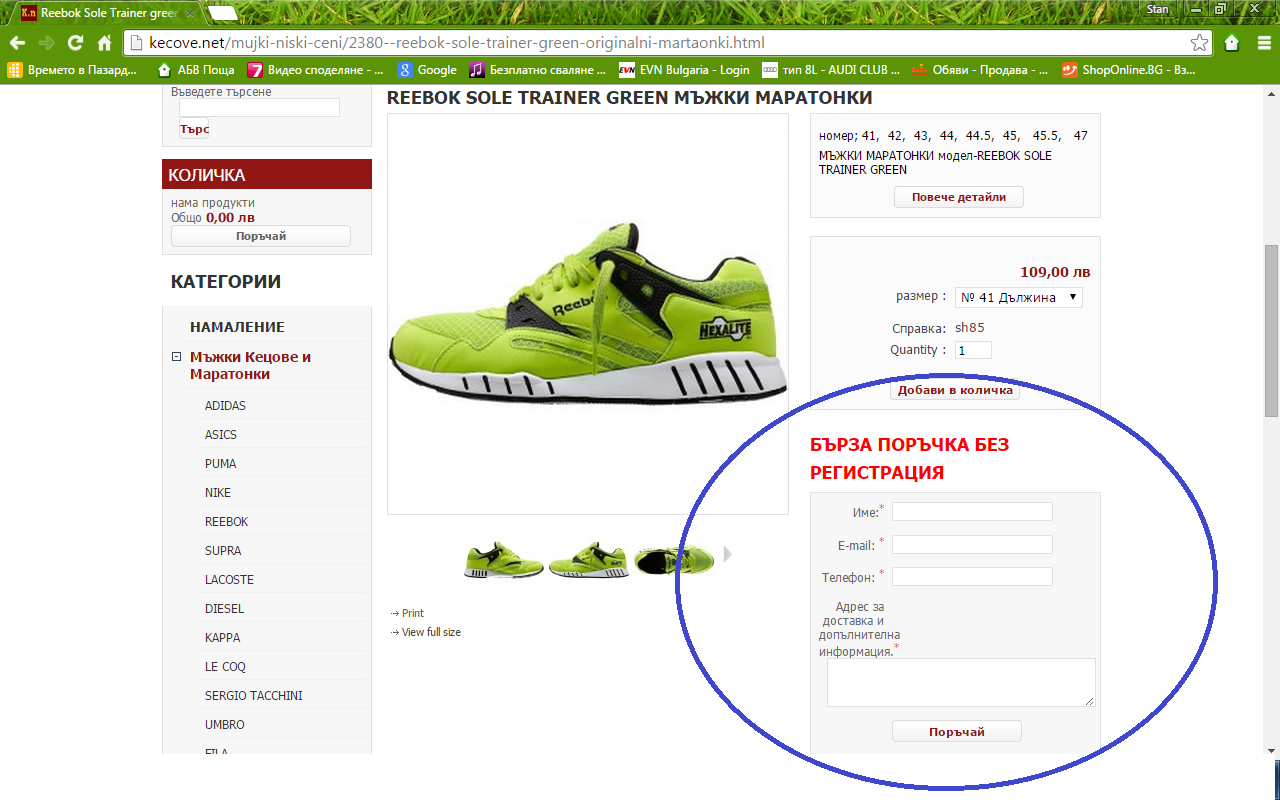Close the Reebok Sole Trainer tab

pyautogui.click(x=190, y=13)
